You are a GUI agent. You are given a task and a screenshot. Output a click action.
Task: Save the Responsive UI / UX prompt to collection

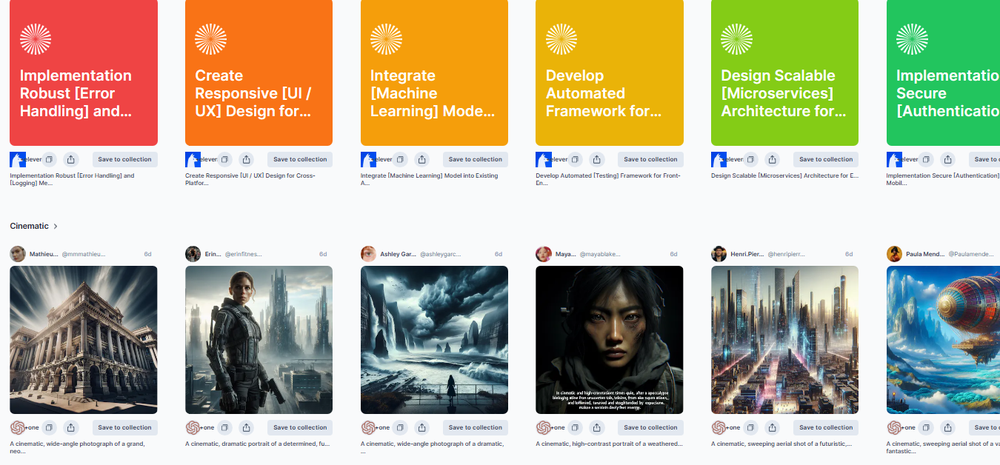[x=300, y=159]
